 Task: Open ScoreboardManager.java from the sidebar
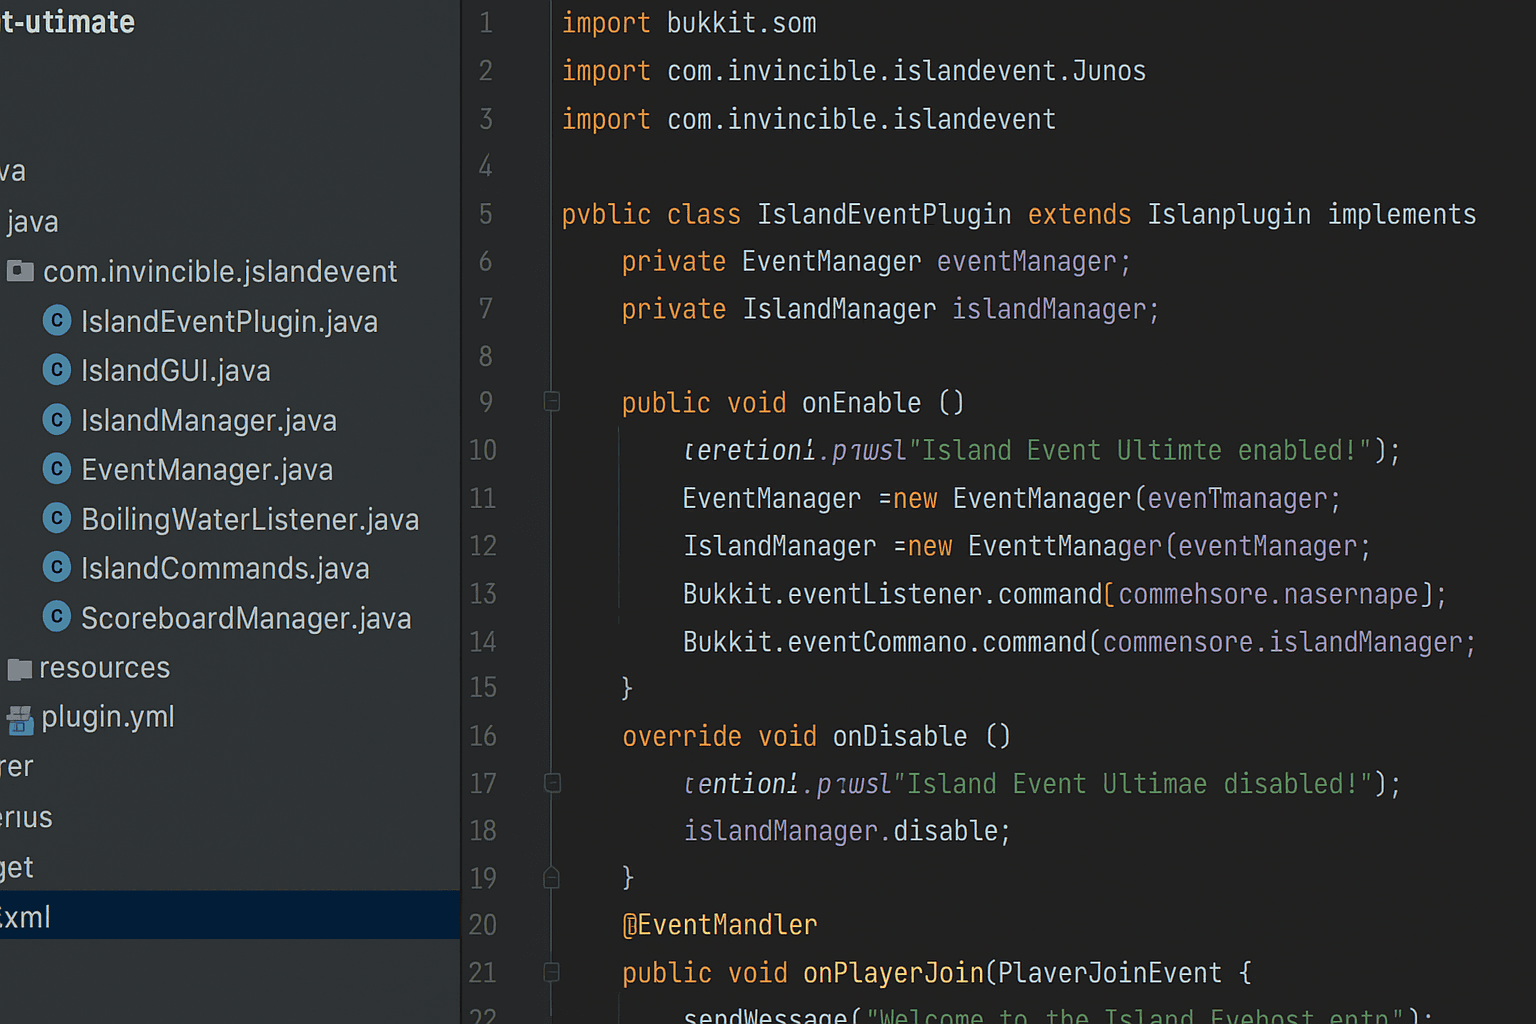tap(246, 617)
